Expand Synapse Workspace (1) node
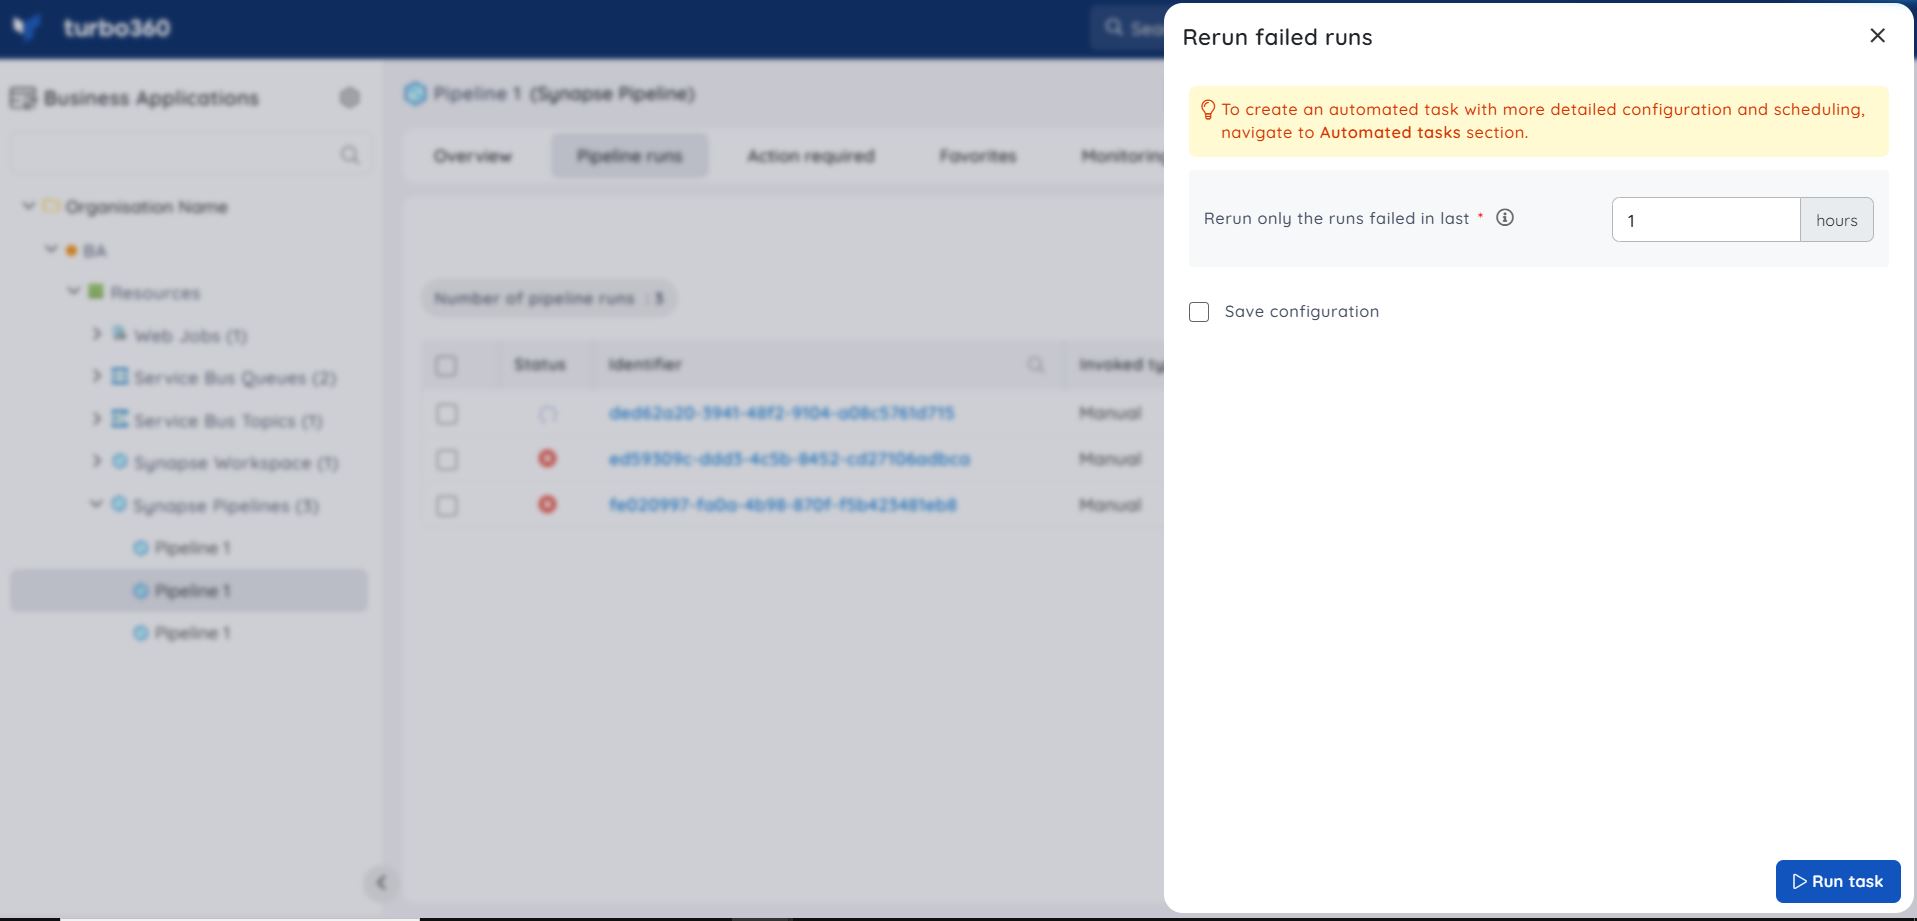 click(97, 461)
